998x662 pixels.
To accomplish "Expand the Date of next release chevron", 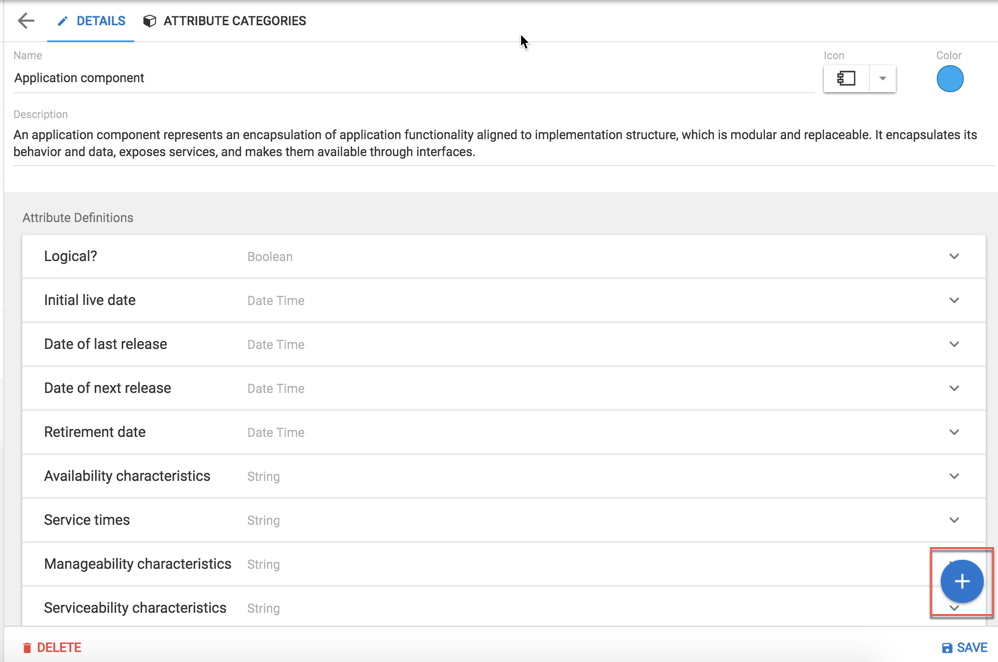I will [x=954, y=389].
